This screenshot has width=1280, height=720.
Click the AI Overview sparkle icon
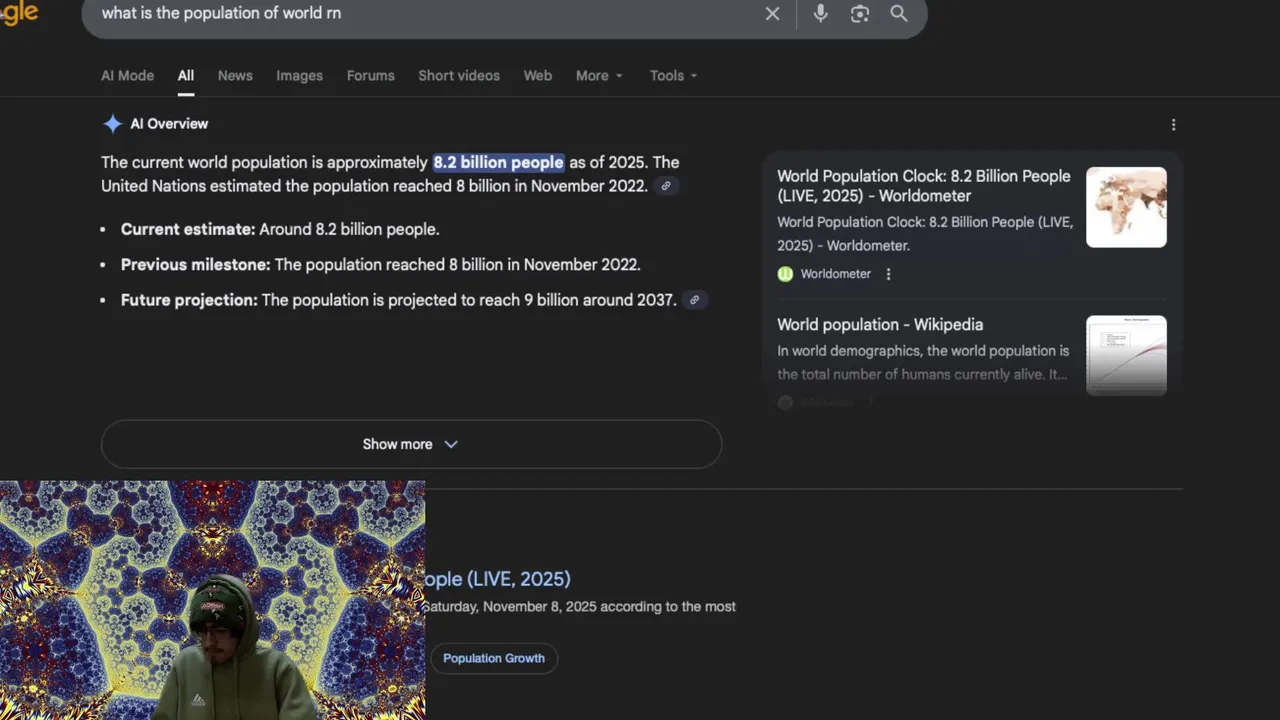pyautogui.click(x=112, y=124)
